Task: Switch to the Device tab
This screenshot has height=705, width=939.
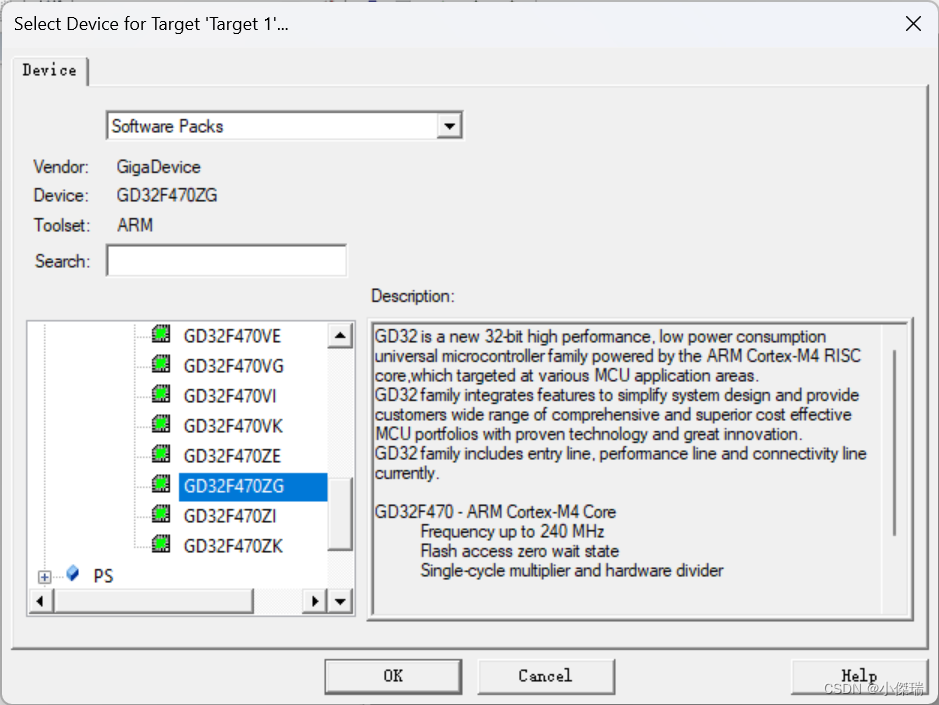Action: pyautogui.click(x=50, y=71)
